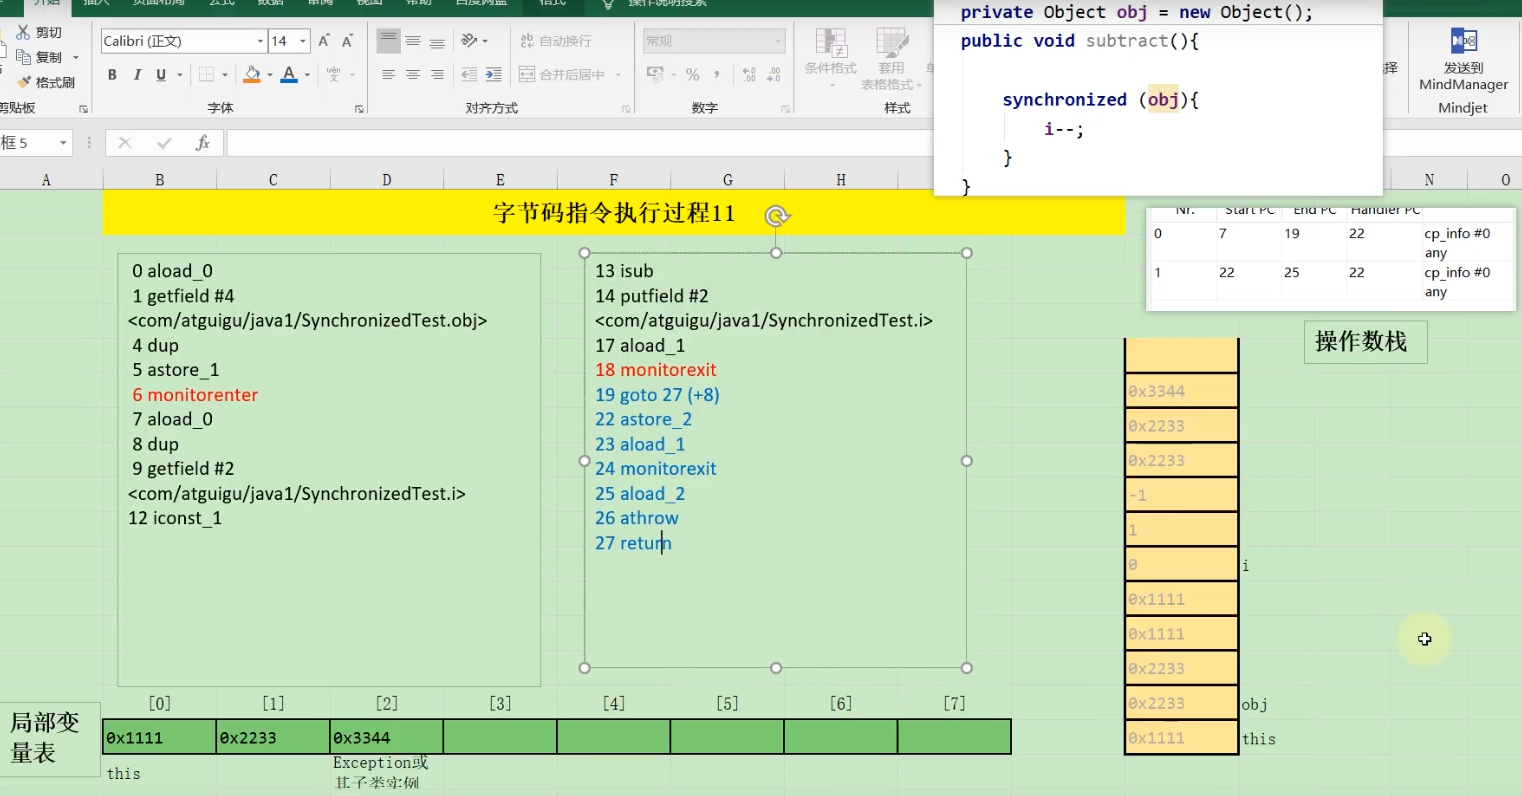
Task: Click the '18 monitorexit' red line
Action: tap(656, 370)
